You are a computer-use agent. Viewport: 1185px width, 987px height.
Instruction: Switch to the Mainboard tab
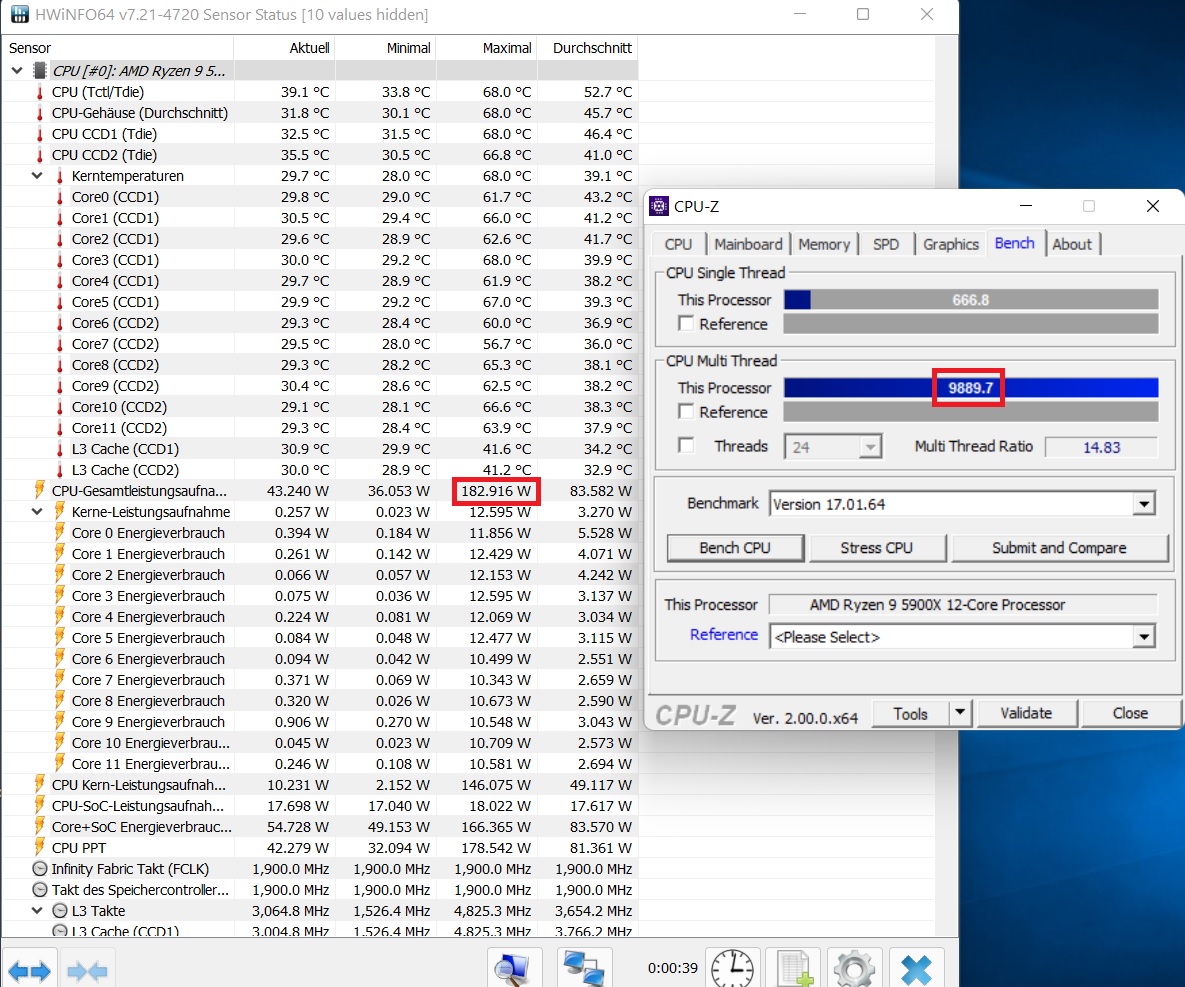pos(748,245)
